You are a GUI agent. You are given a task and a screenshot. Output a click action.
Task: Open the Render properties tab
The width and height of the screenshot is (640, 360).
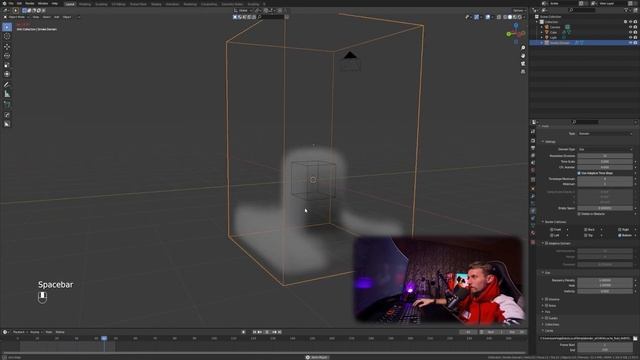[533, 140]
